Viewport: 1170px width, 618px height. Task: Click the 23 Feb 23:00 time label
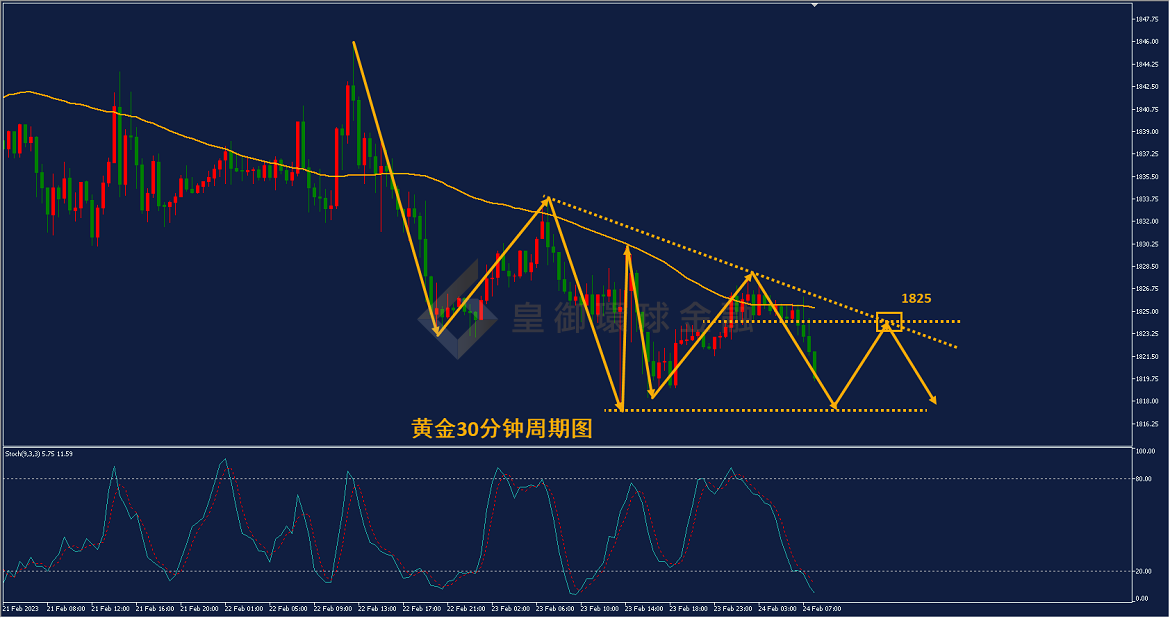(733, 609)
